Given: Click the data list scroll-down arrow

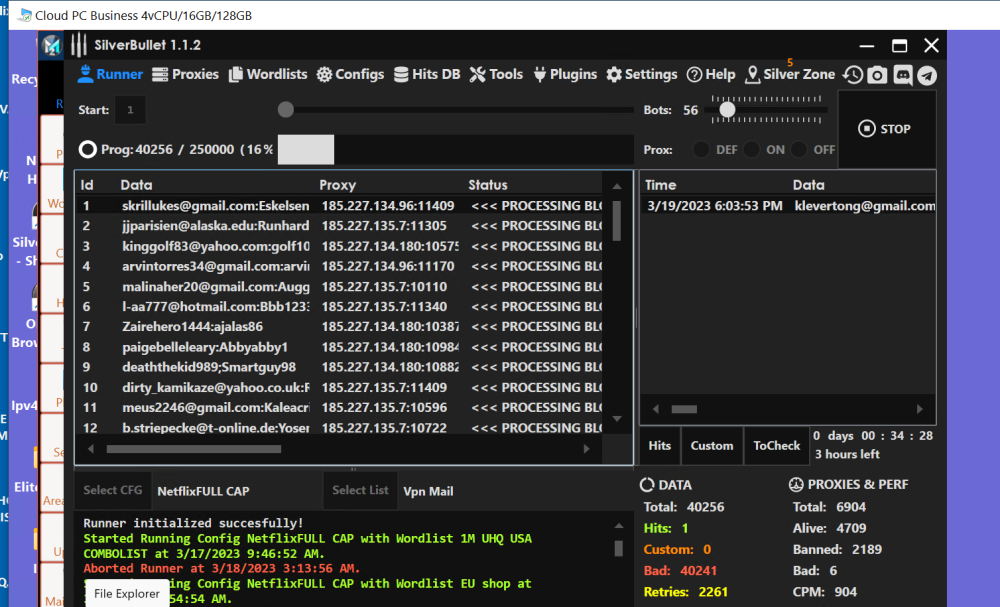Looking at the screenshot, I should click(617, 419).
